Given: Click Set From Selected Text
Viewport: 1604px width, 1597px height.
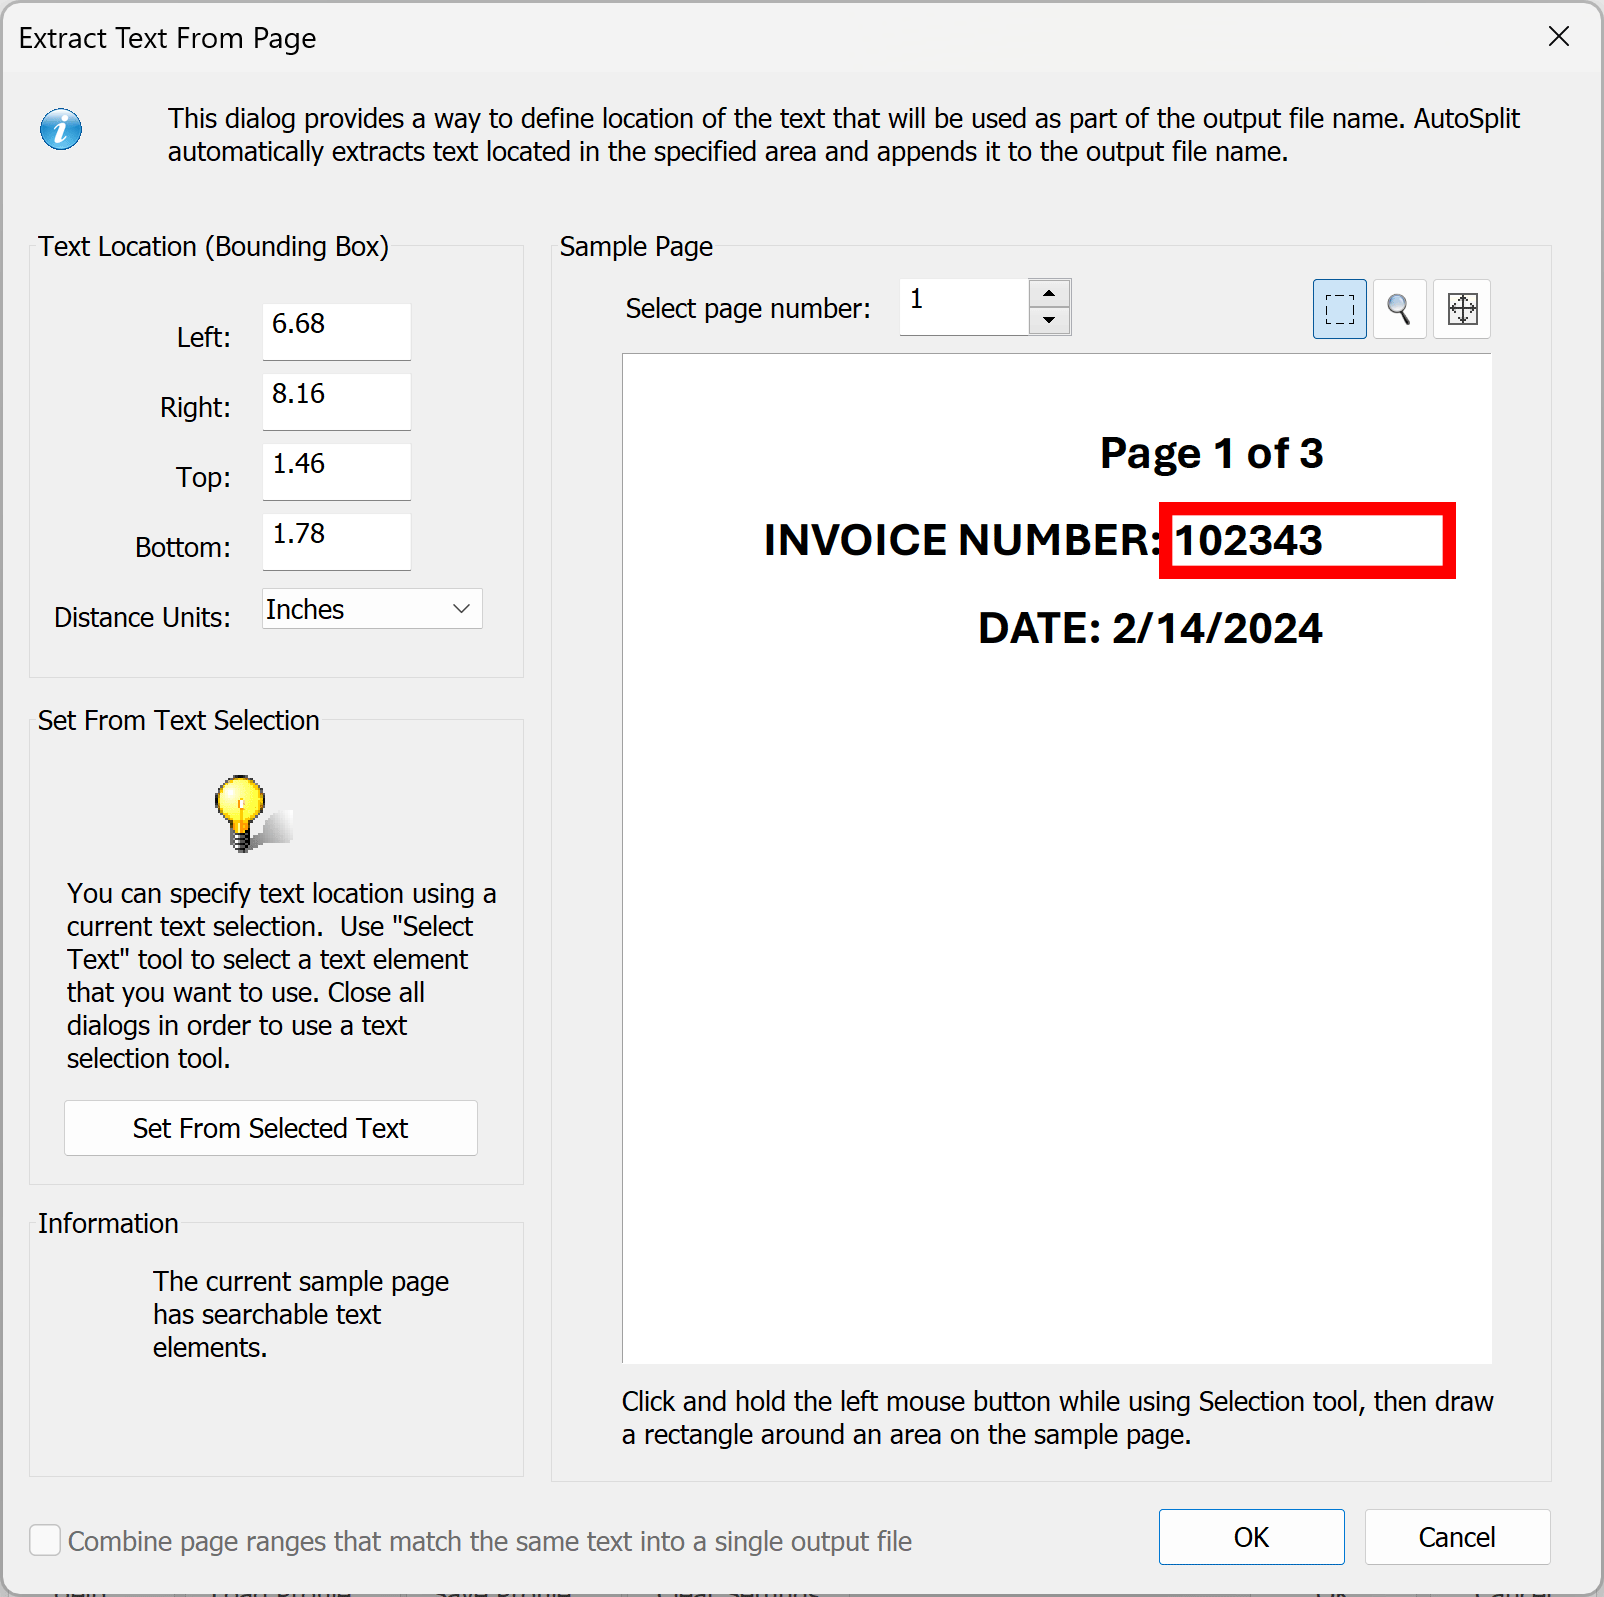Looking at the screenshot, I should (270, 1128).
